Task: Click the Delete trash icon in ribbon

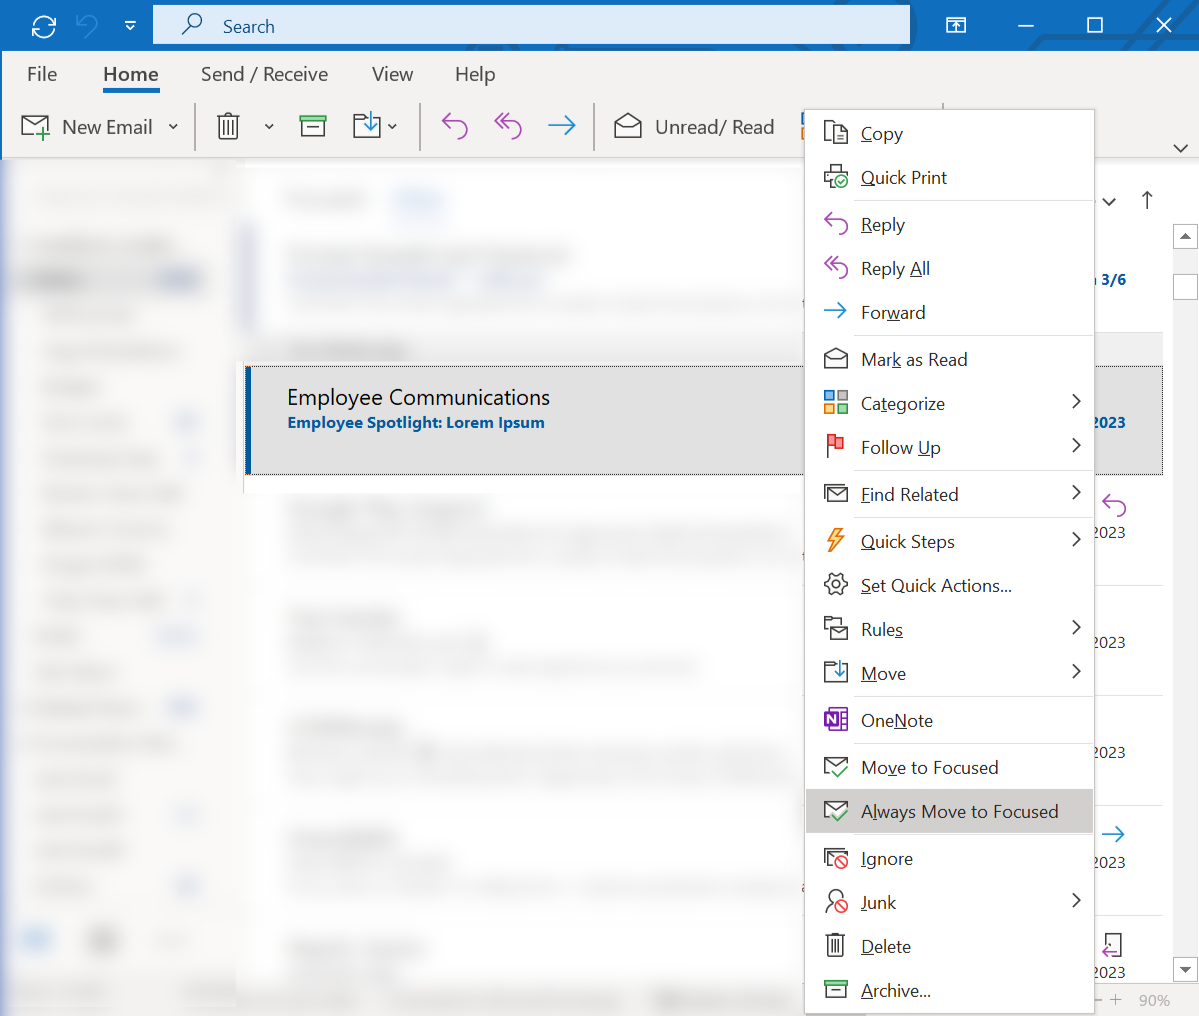Action: pyautogui.click(x=228, y=127)
